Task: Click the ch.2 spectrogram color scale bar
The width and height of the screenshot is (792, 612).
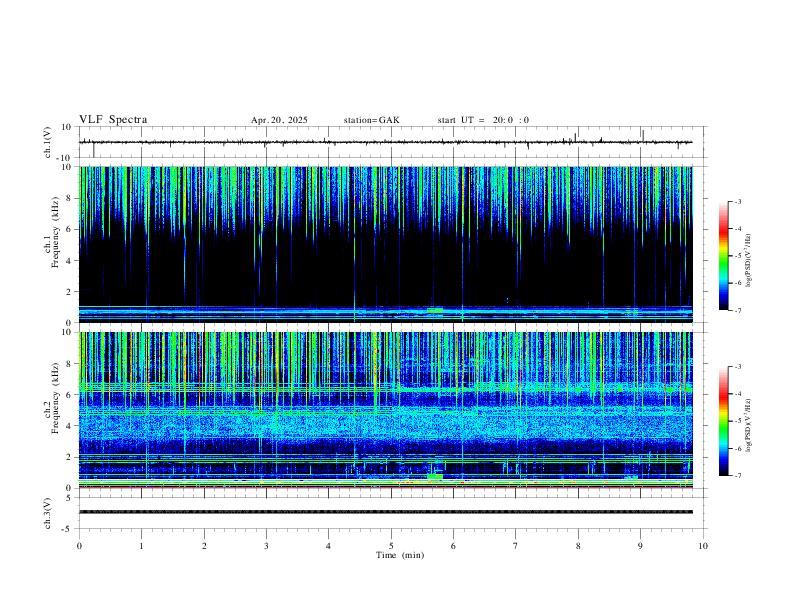Action: (x=723, y=421)
